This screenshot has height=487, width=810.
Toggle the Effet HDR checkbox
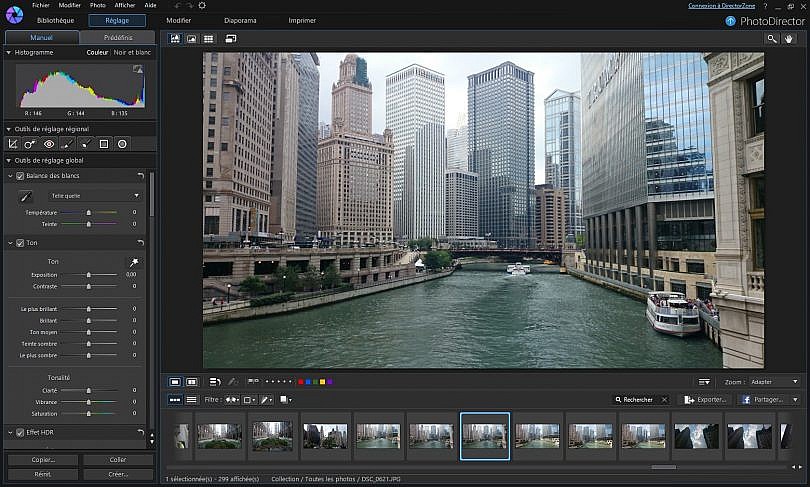pos(20,432)
